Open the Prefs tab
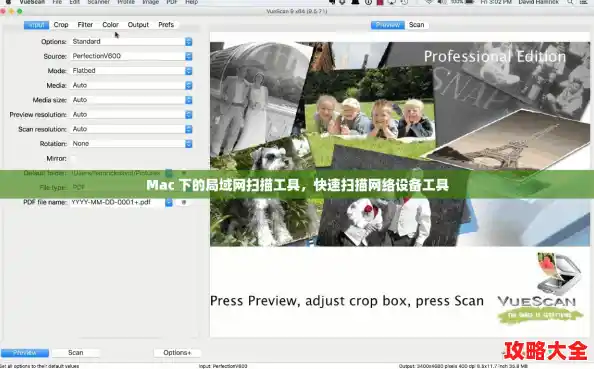 coord(166,25)
